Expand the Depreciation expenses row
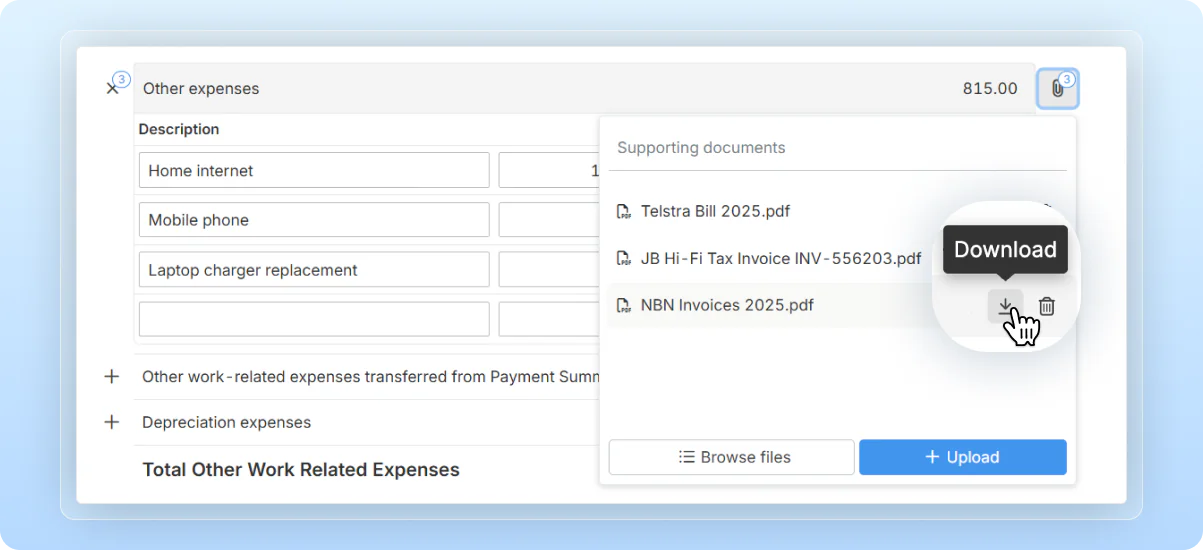The height and width of the screenshot is (550, 1203). [x=111, y=422]
